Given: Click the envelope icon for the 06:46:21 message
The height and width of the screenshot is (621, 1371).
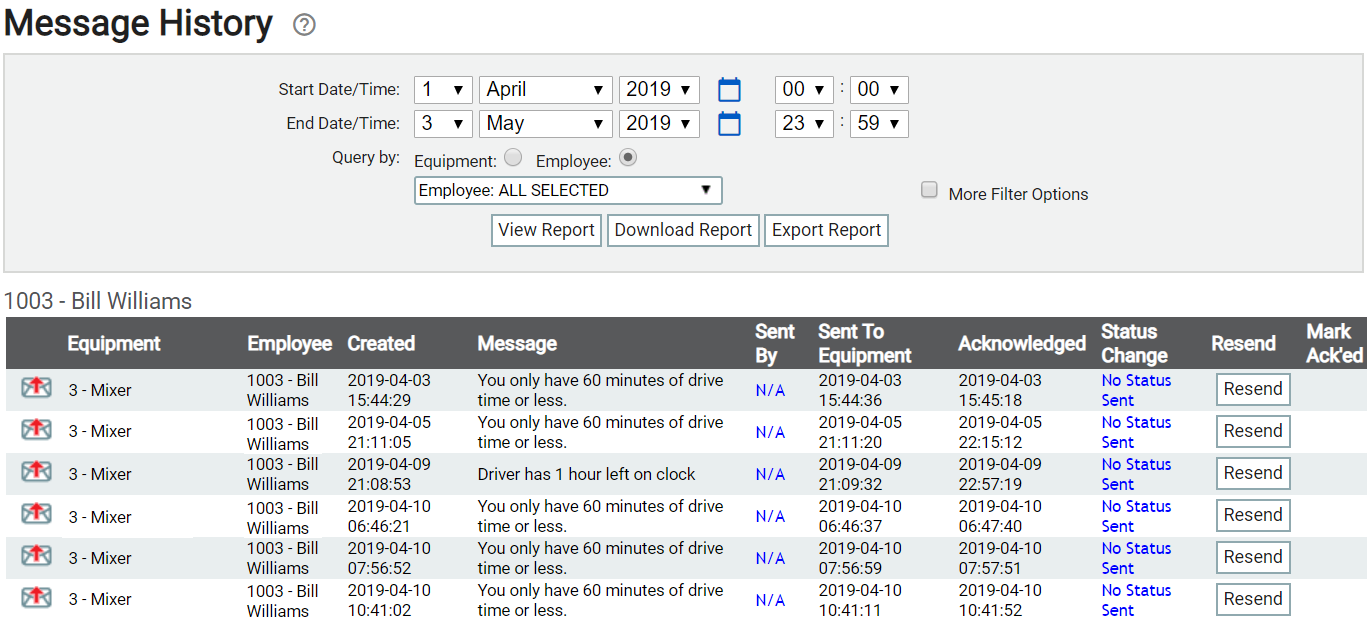Looking at the screenshot, I should [x=36, y=514].
